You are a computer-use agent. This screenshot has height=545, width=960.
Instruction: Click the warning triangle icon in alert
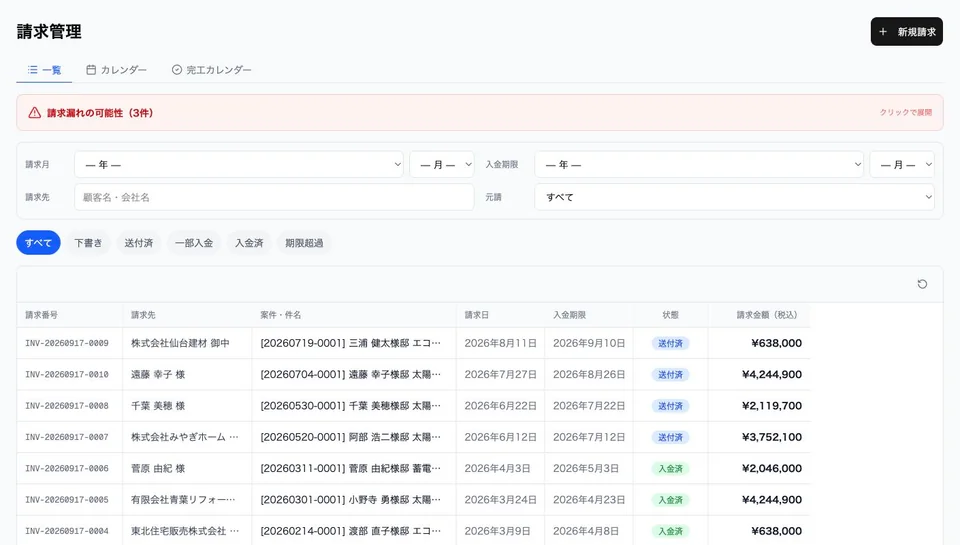tap(34, 113)
